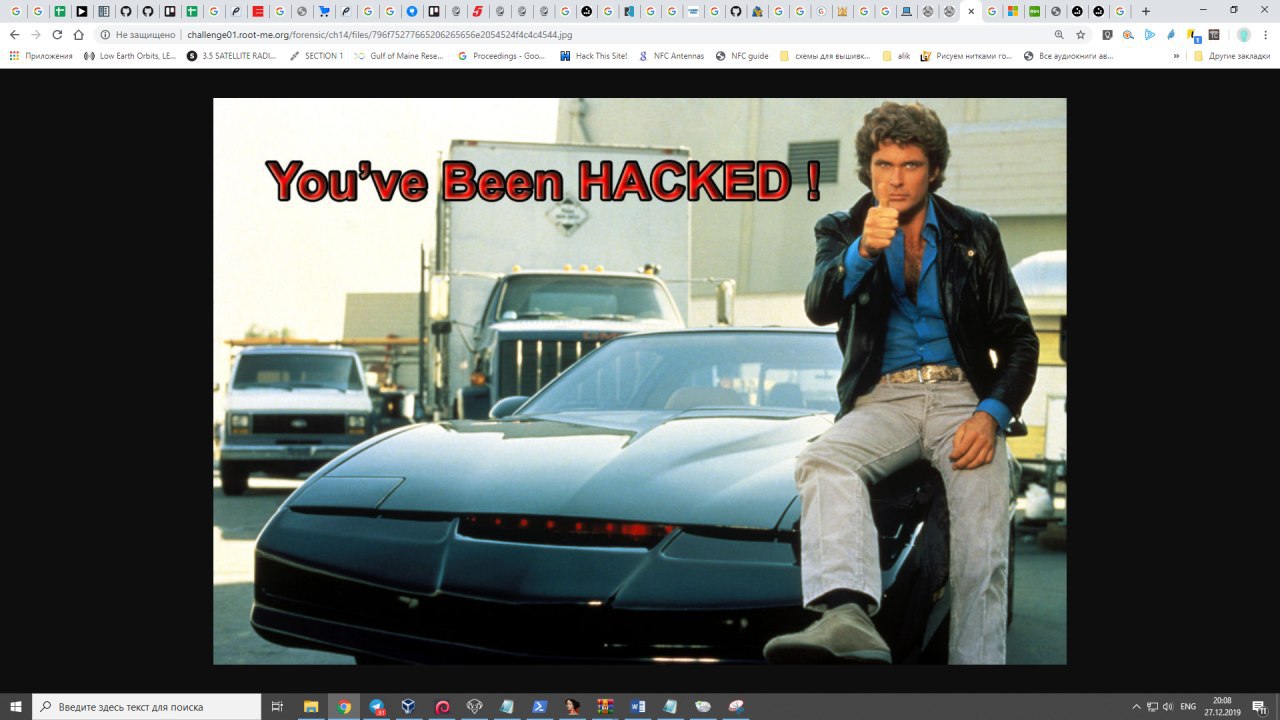
Task: Open Task View on the taskbar
Action: 277,706
